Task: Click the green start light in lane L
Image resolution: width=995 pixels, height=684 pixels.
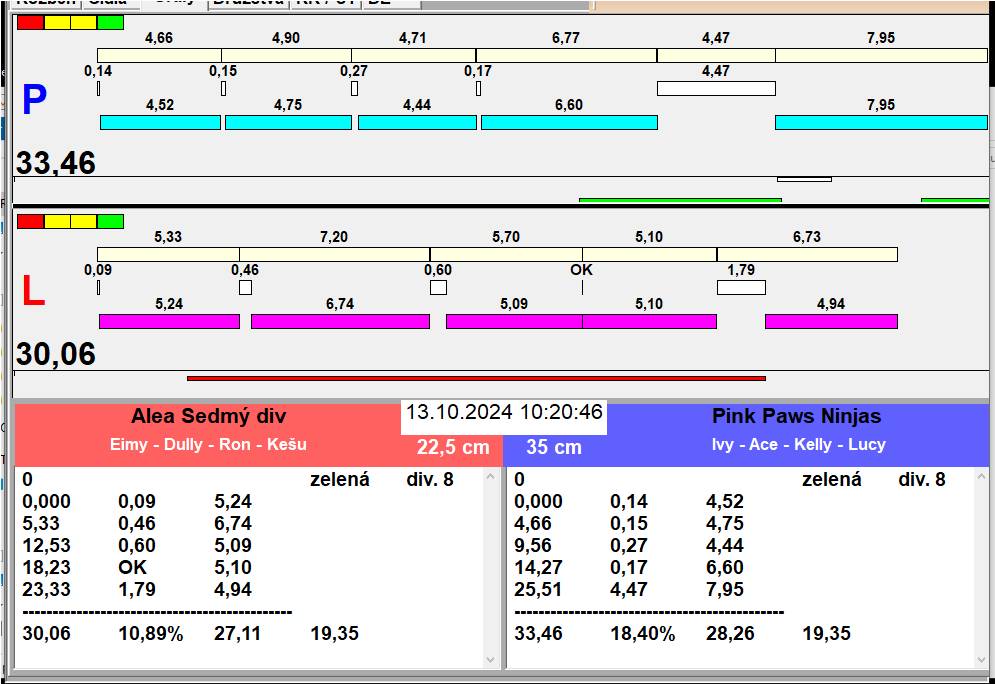Action: (x=111, y=221)
